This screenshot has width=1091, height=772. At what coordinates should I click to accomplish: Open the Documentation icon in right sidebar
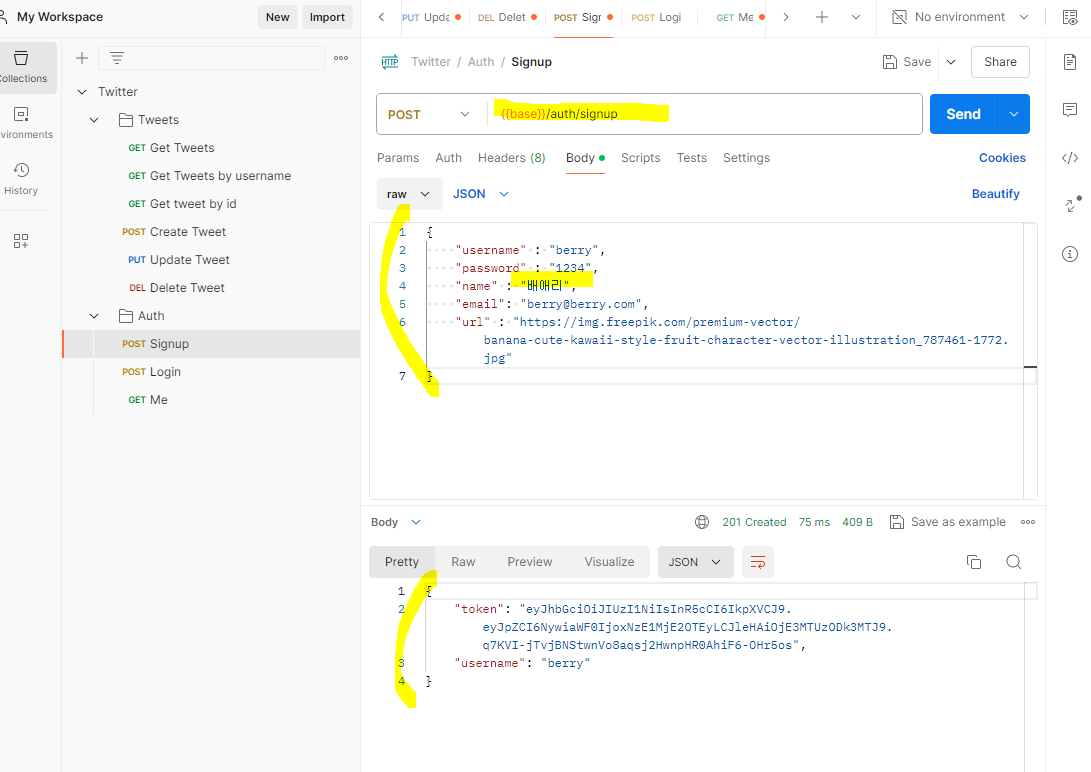[1070, 62]
